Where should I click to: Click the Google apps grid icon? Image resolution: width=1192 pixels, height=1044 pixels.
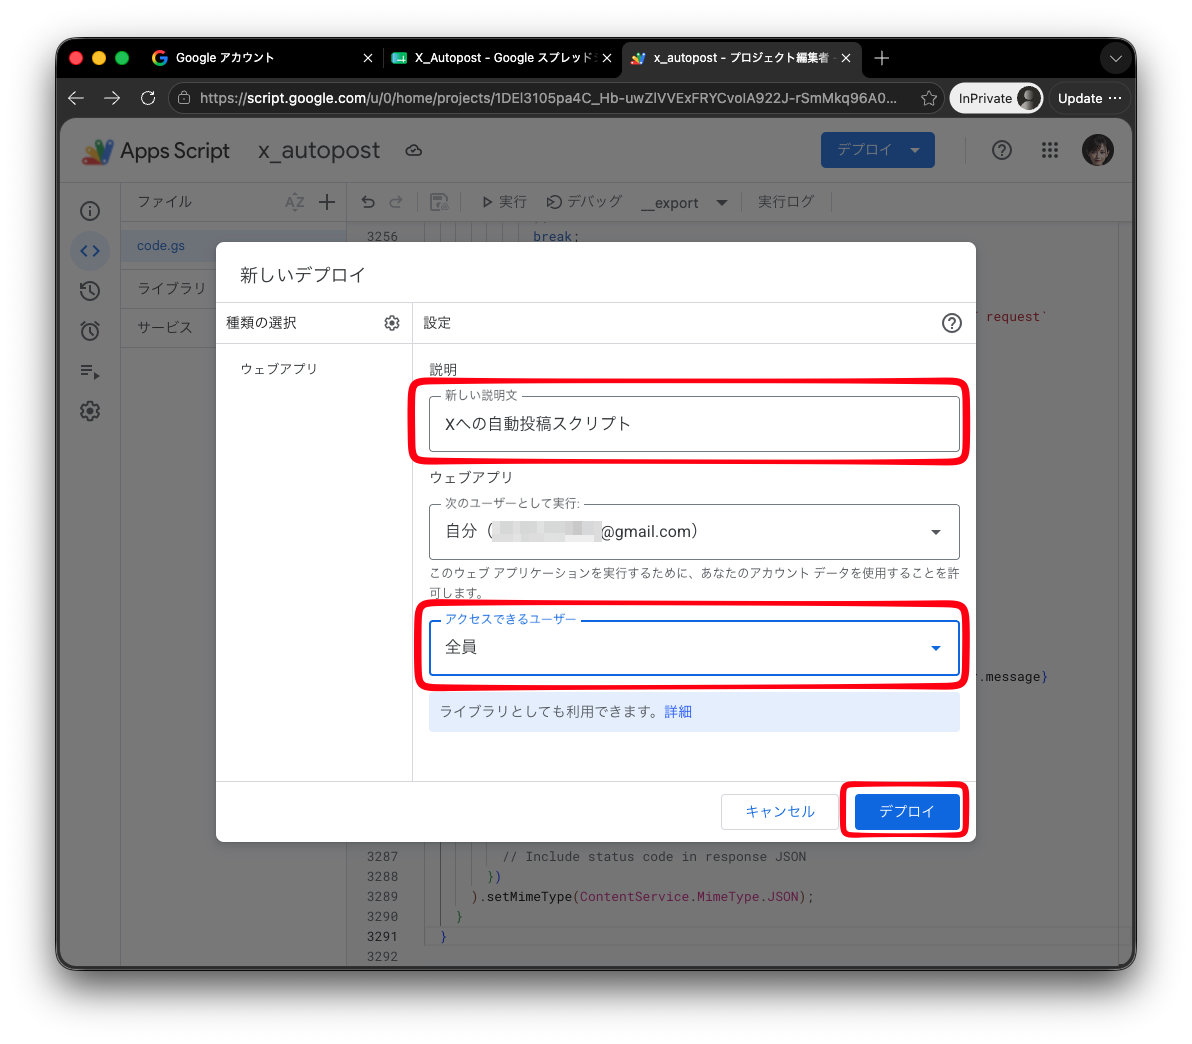point(1050,150)
